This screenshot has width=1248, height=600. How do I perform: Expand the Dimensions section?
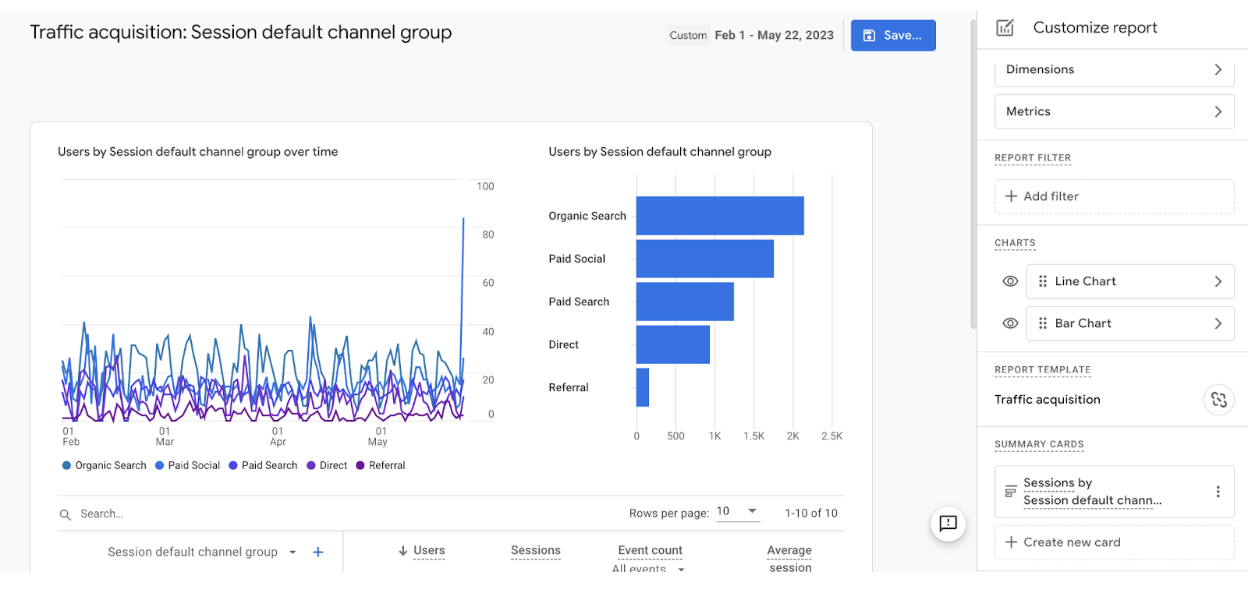[1114, 70]
